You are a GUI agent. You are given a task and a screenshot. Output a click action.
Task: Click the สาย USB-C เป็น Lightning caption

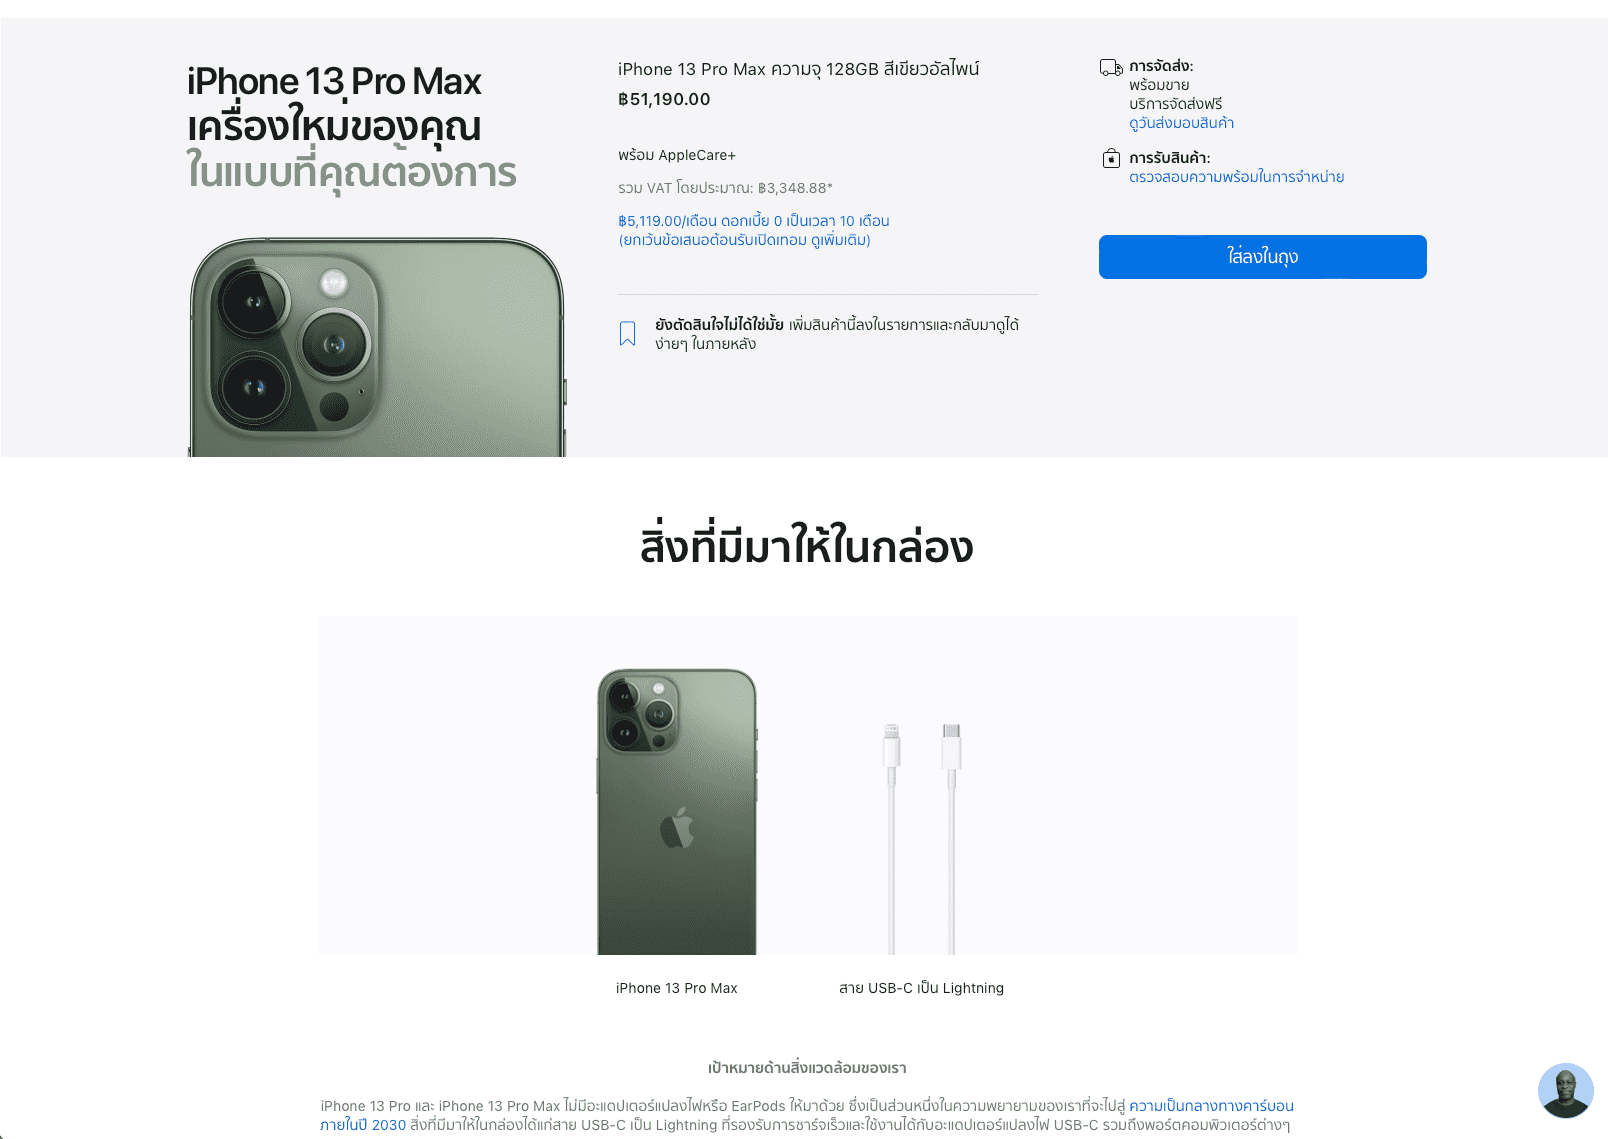point(921,988)
